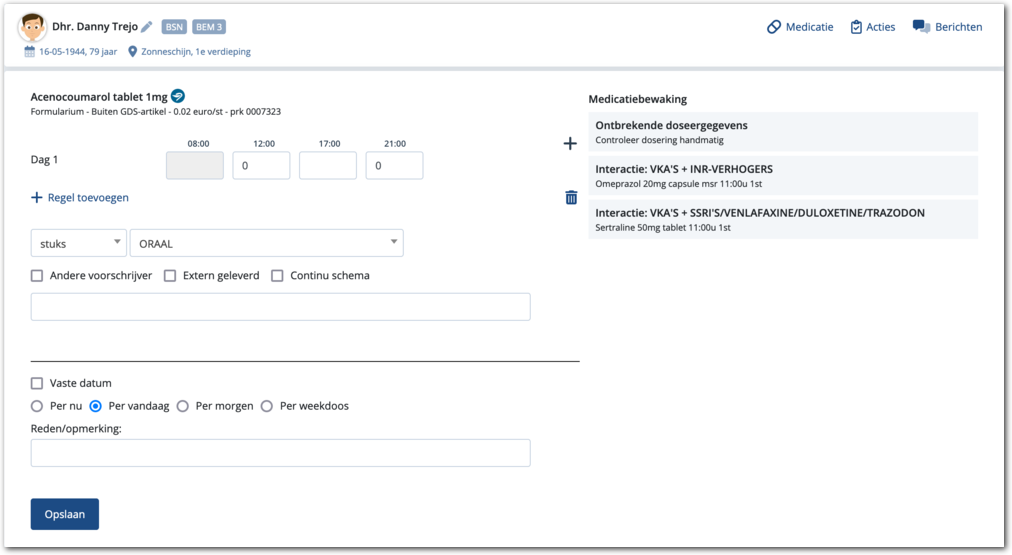
Task: Click Regel toevoegen to add a row
Action: click(x=80, y=198)
